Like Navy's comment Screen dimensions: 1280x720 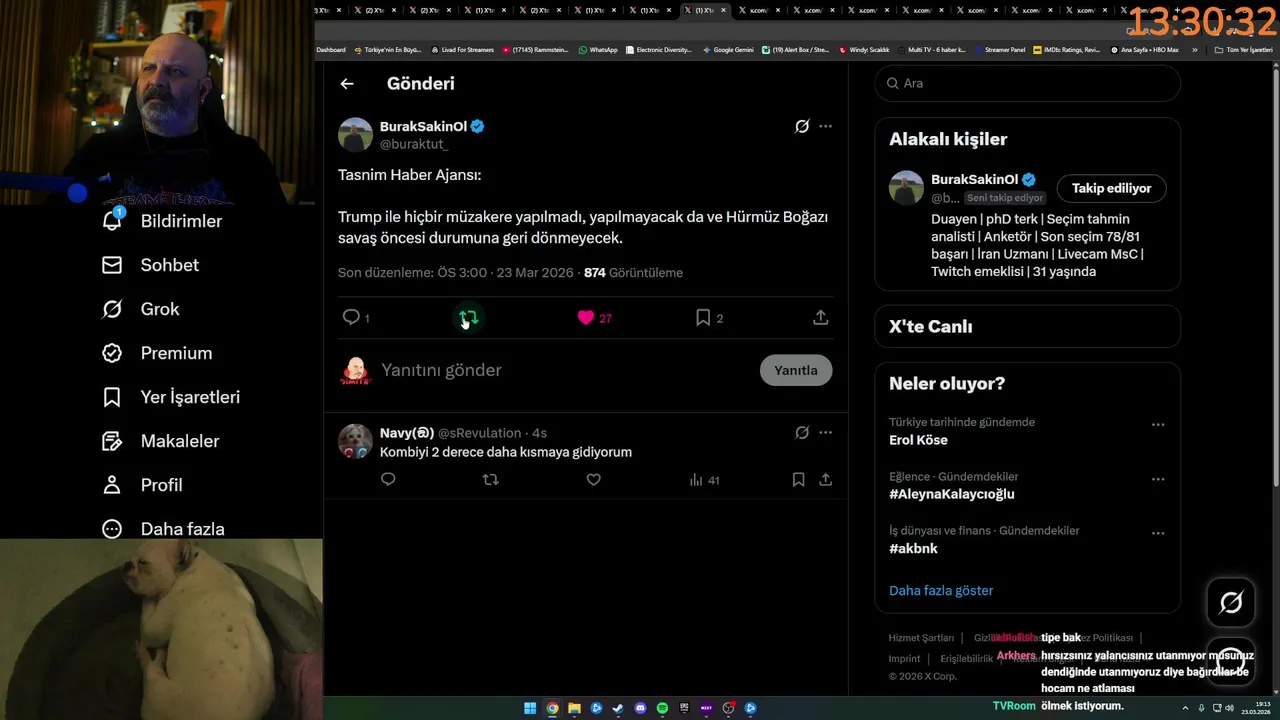(593, 479)
